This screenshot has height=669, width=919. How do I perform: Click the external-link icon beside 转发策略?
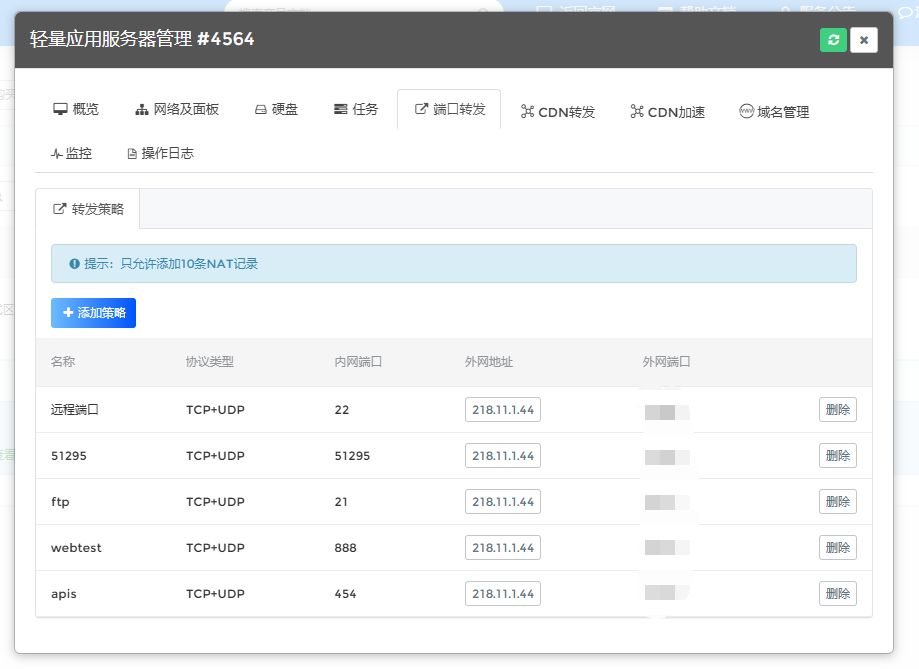pos(60,209)
